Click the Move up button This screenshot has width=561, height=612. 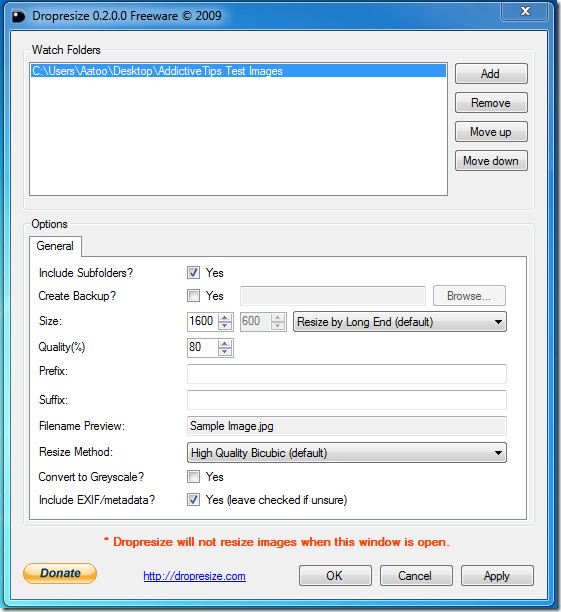[x=491, y=132]
